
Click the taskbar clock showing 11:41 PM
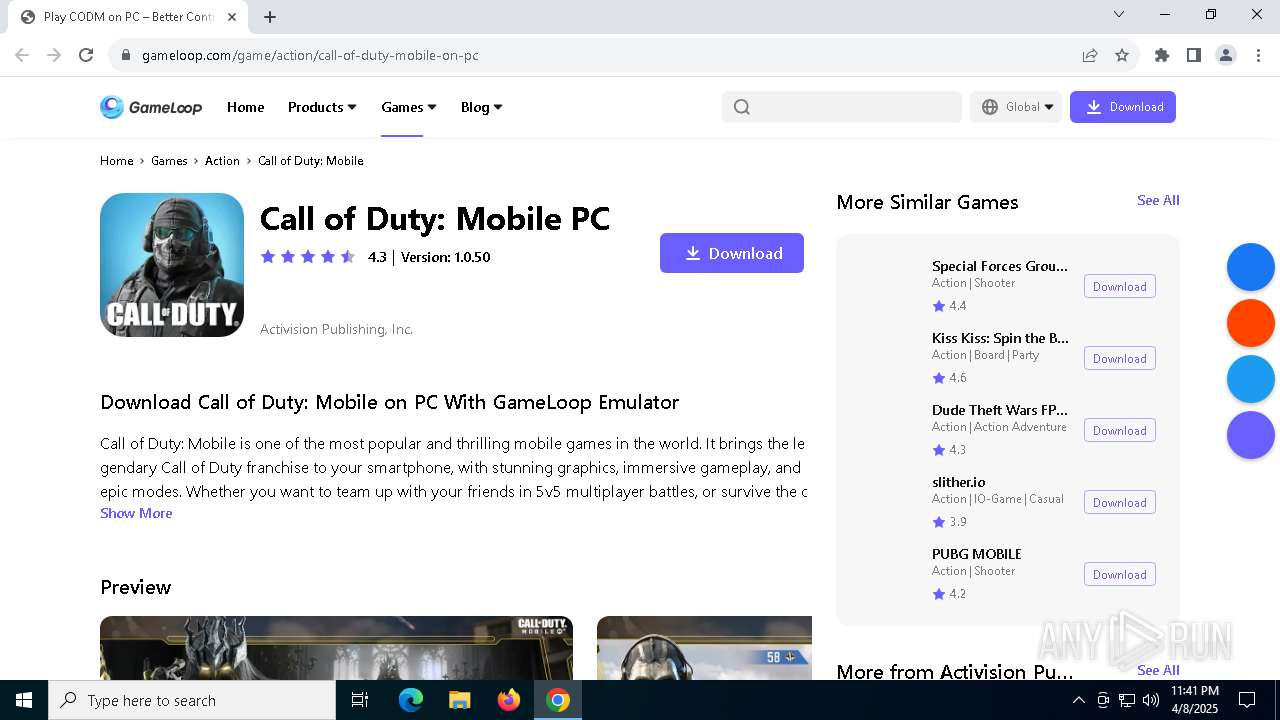pyautogui.click(x=1195, y=700)
